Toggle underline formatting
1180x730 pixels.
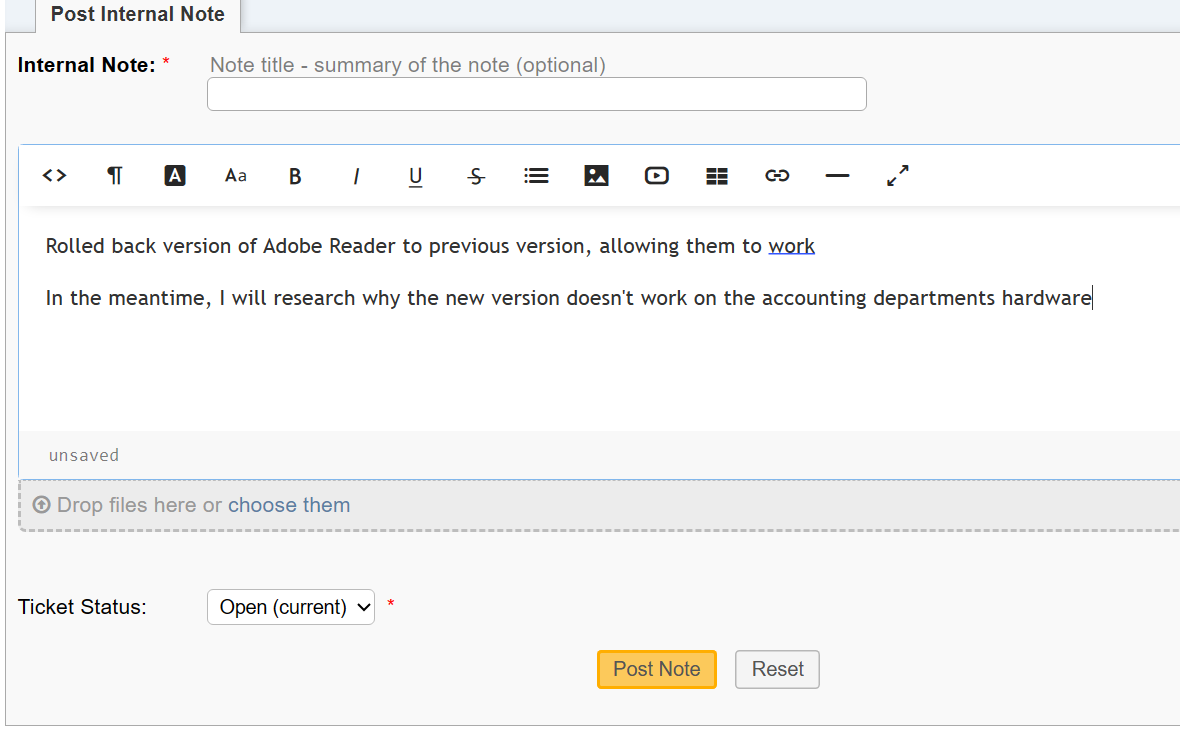415,175
